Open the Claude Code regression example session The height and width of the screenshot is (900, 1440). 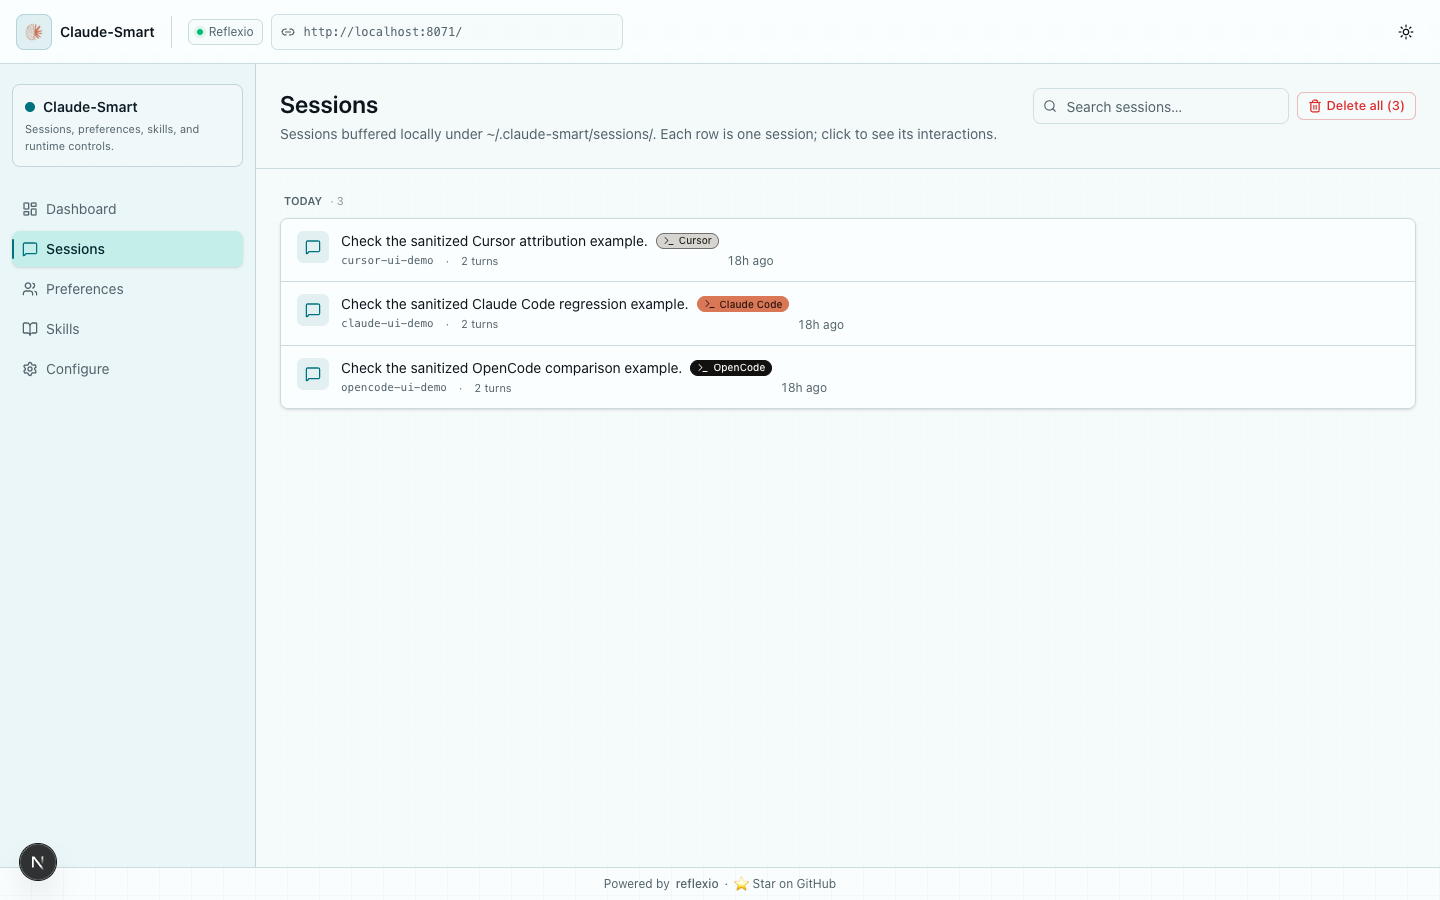[848, 314]
